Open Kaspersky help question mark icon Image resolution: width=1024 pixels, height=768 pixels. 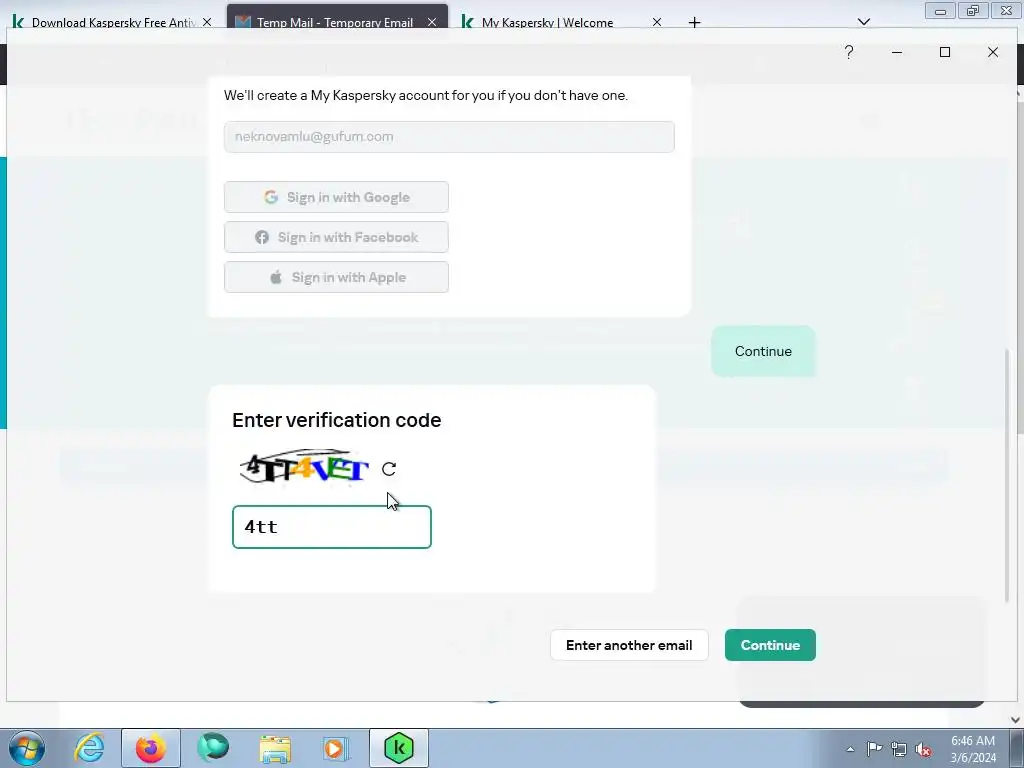pyautogui.click(x=848, y=52)
